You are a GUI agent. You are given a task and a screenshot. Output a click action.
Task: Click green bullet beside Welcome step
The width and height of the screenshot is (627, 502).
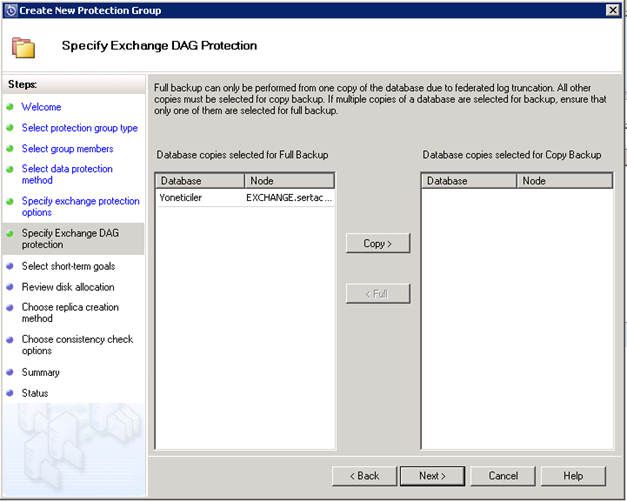[10, 107]
